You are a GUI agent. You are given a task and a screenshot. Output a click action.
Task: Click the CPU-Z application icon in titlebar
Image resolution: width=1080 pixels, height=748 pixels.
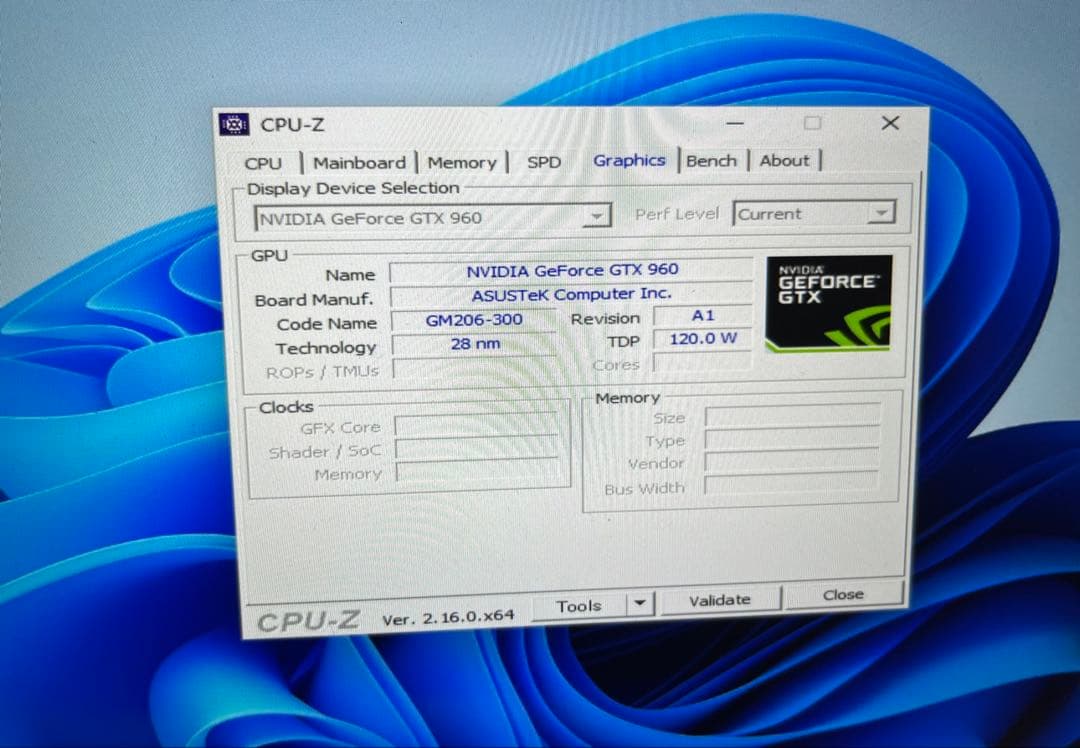(234, 124)
